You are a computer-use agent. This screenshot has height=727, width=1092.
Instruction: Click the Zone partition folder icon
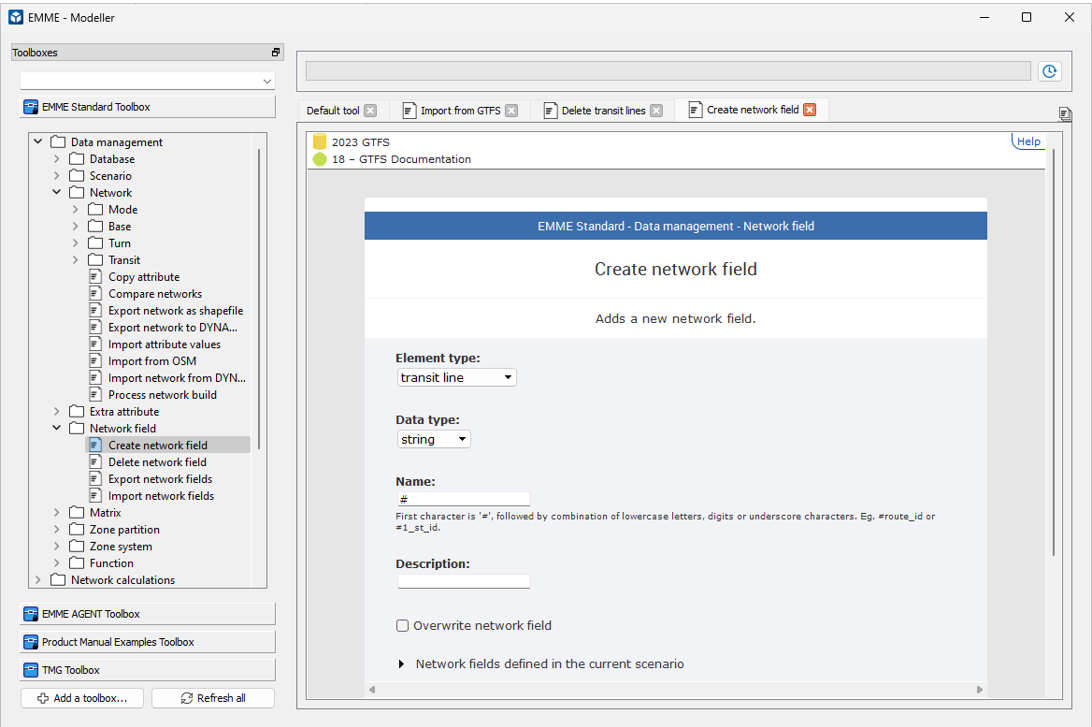pos(77,529)
